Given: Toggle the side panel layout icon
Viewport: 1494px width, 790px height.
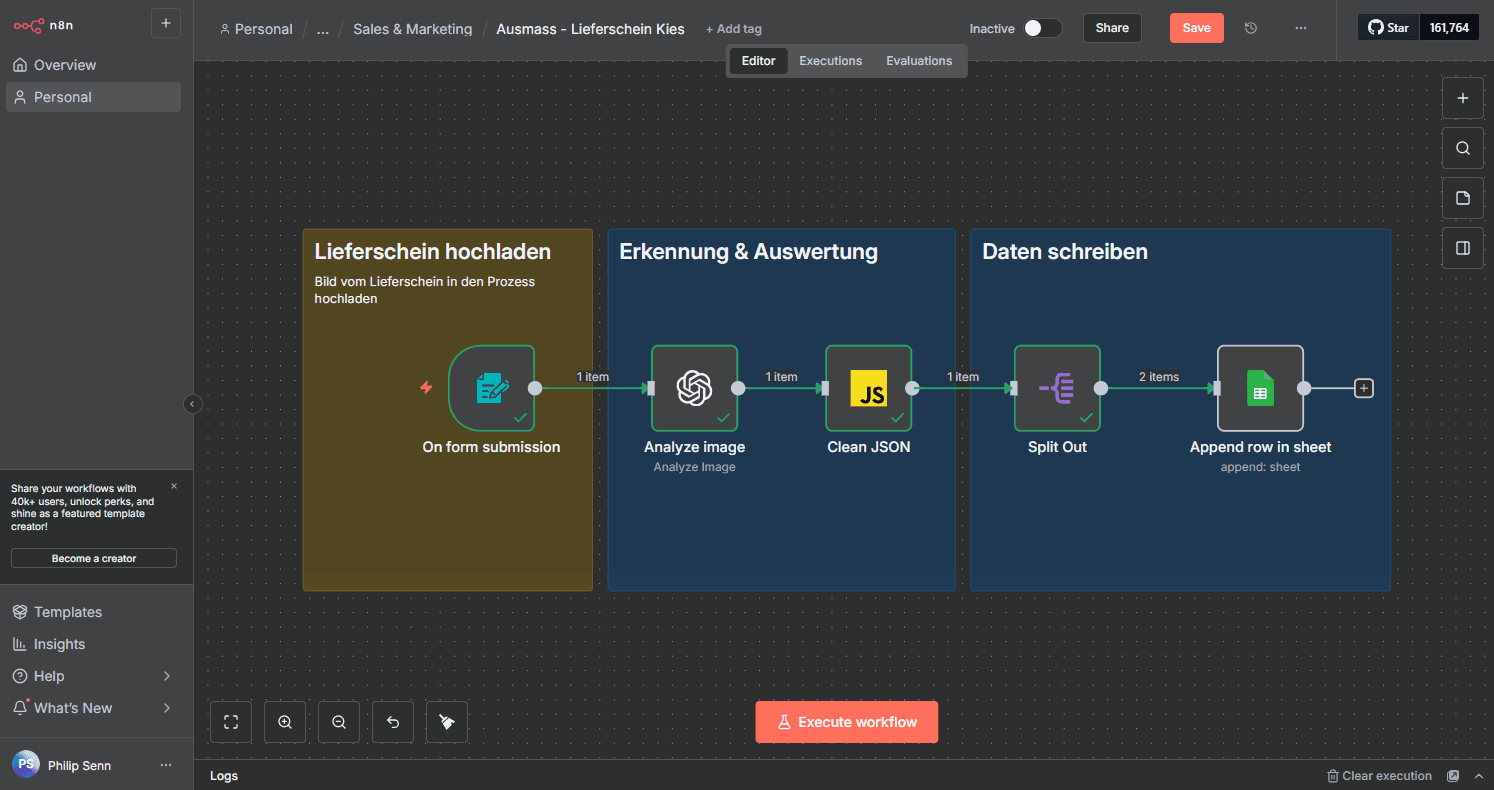Looking at the screenshot, I should (1462, 248).
